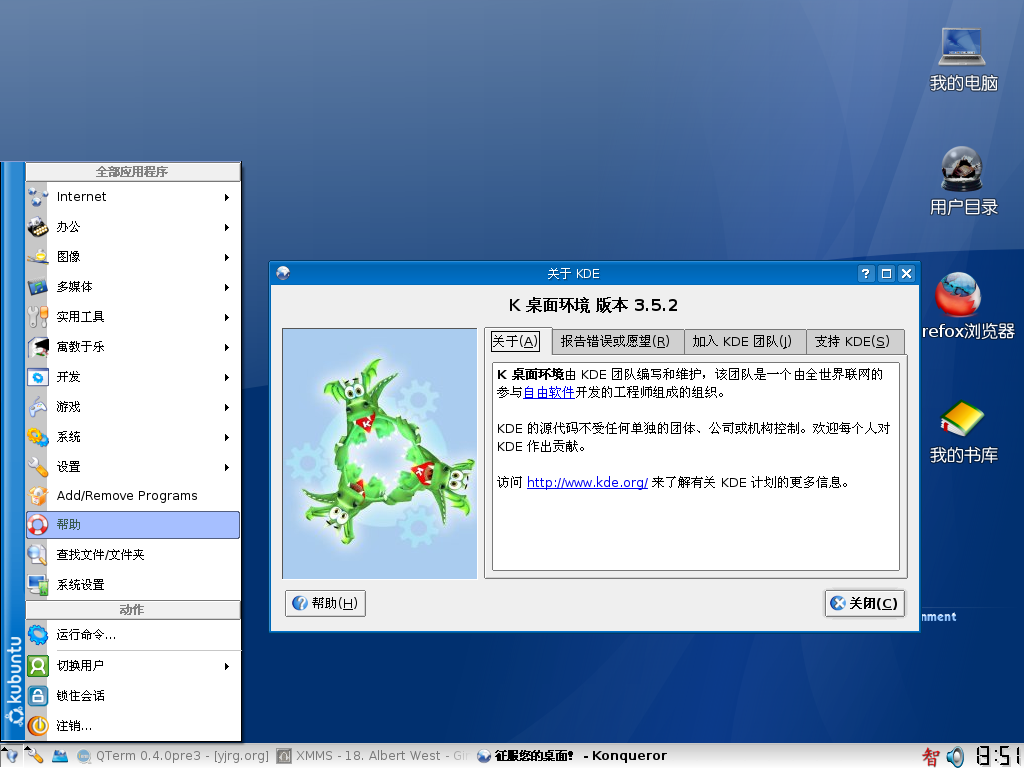Click the 寓教于乐 icon
Screen dimensions: 1024x768
pyautogui.click(x=38, y=347)
